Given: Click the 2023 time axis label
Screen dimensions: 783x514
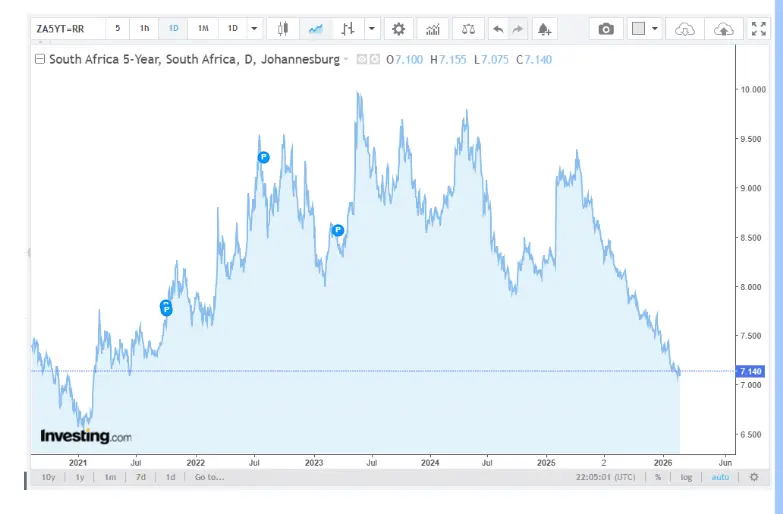Looking at the screenshot, I should point(314,463).
